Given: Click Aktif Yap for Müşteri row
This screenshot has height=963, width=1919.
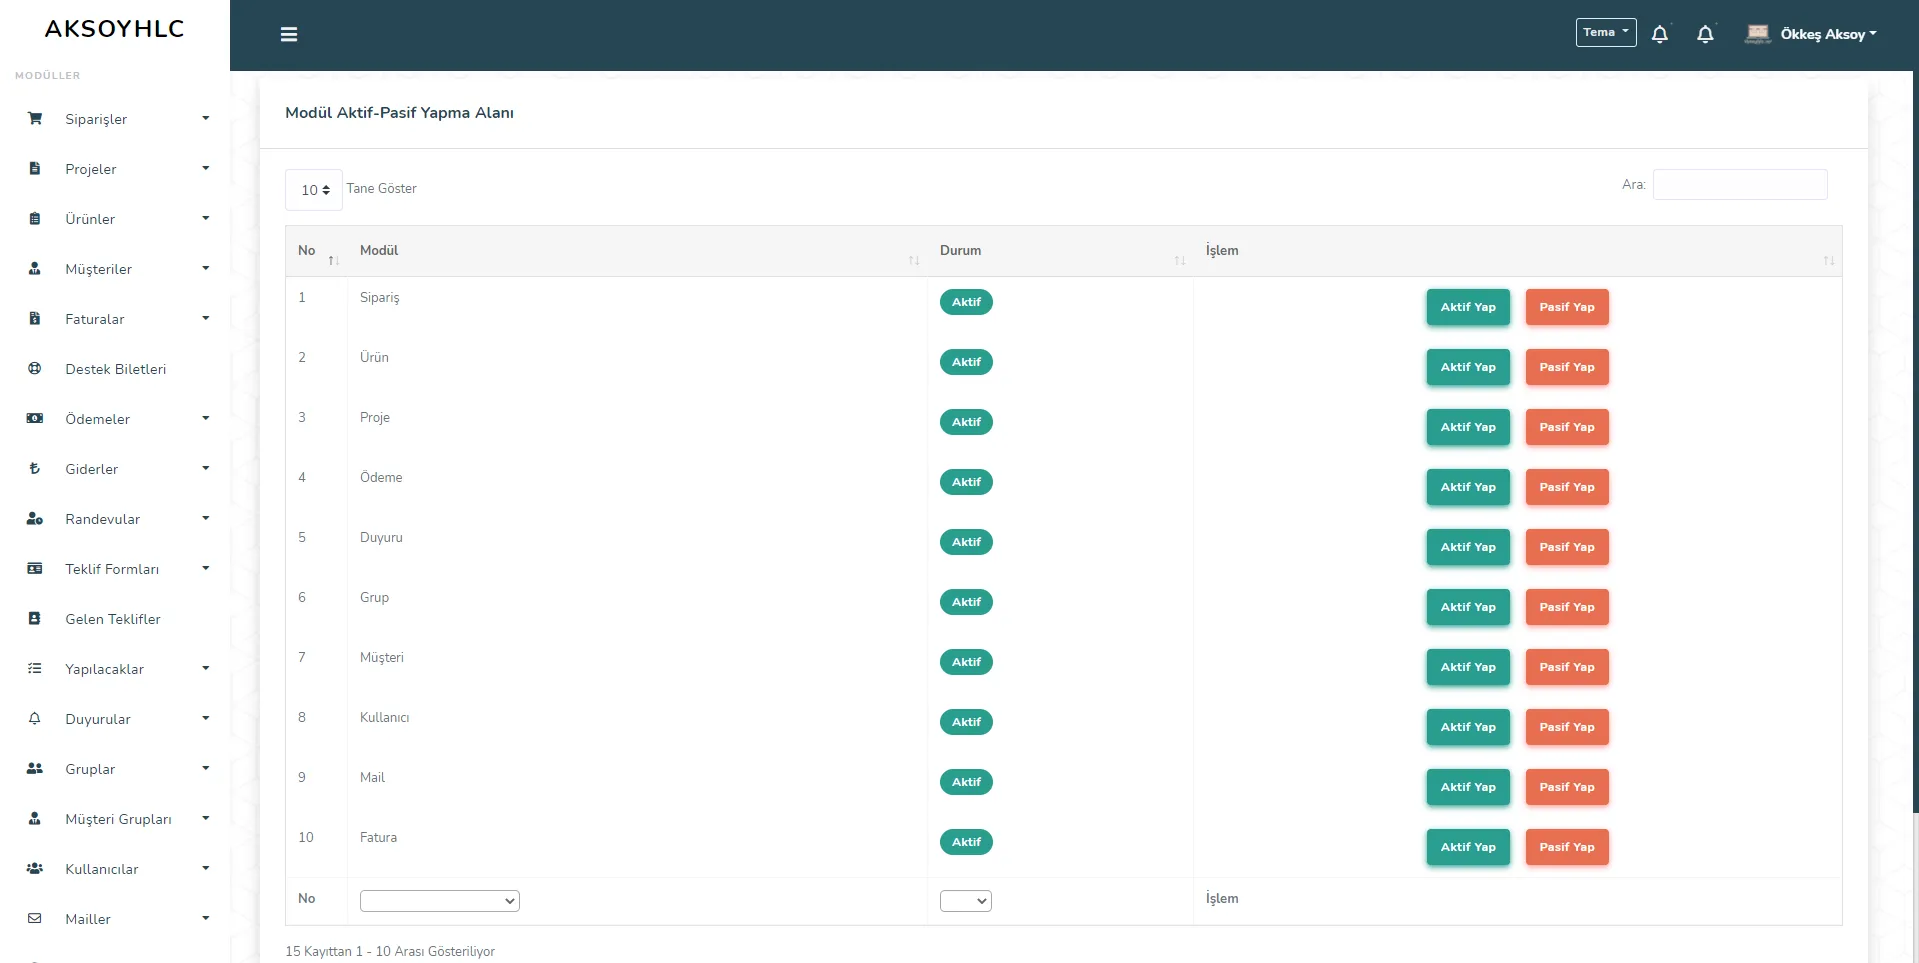Looking at the screenshot, I should 1468,667.
